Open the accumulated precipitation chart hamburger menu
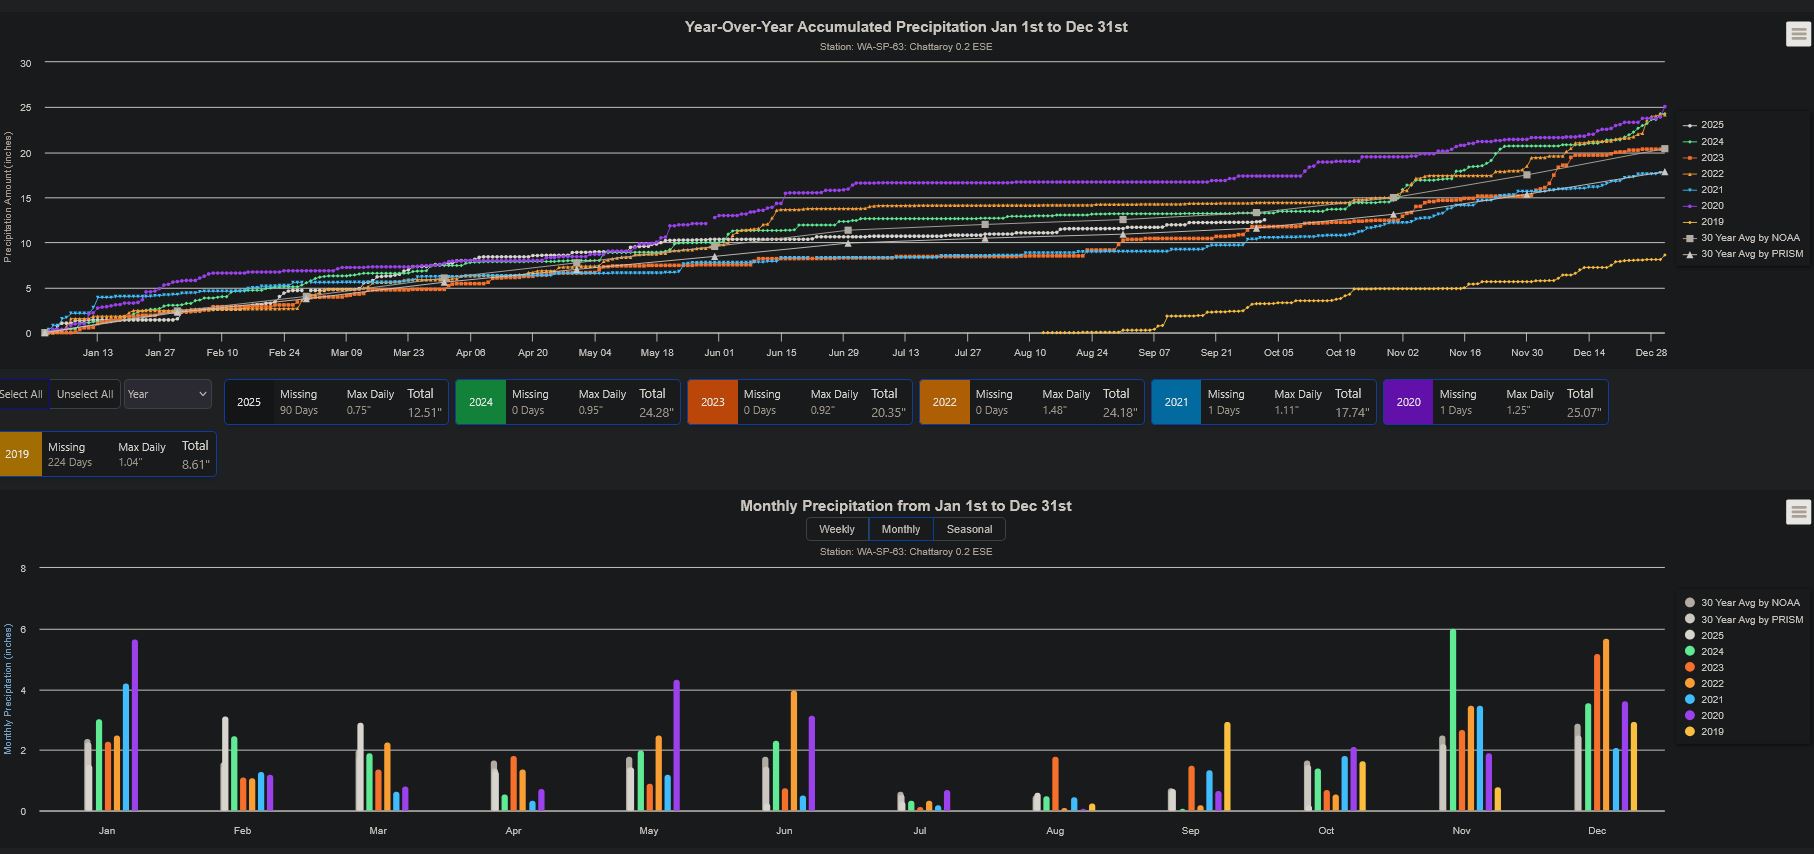Viewport: 1814px width, 854px height. (x=1797, y=34)
